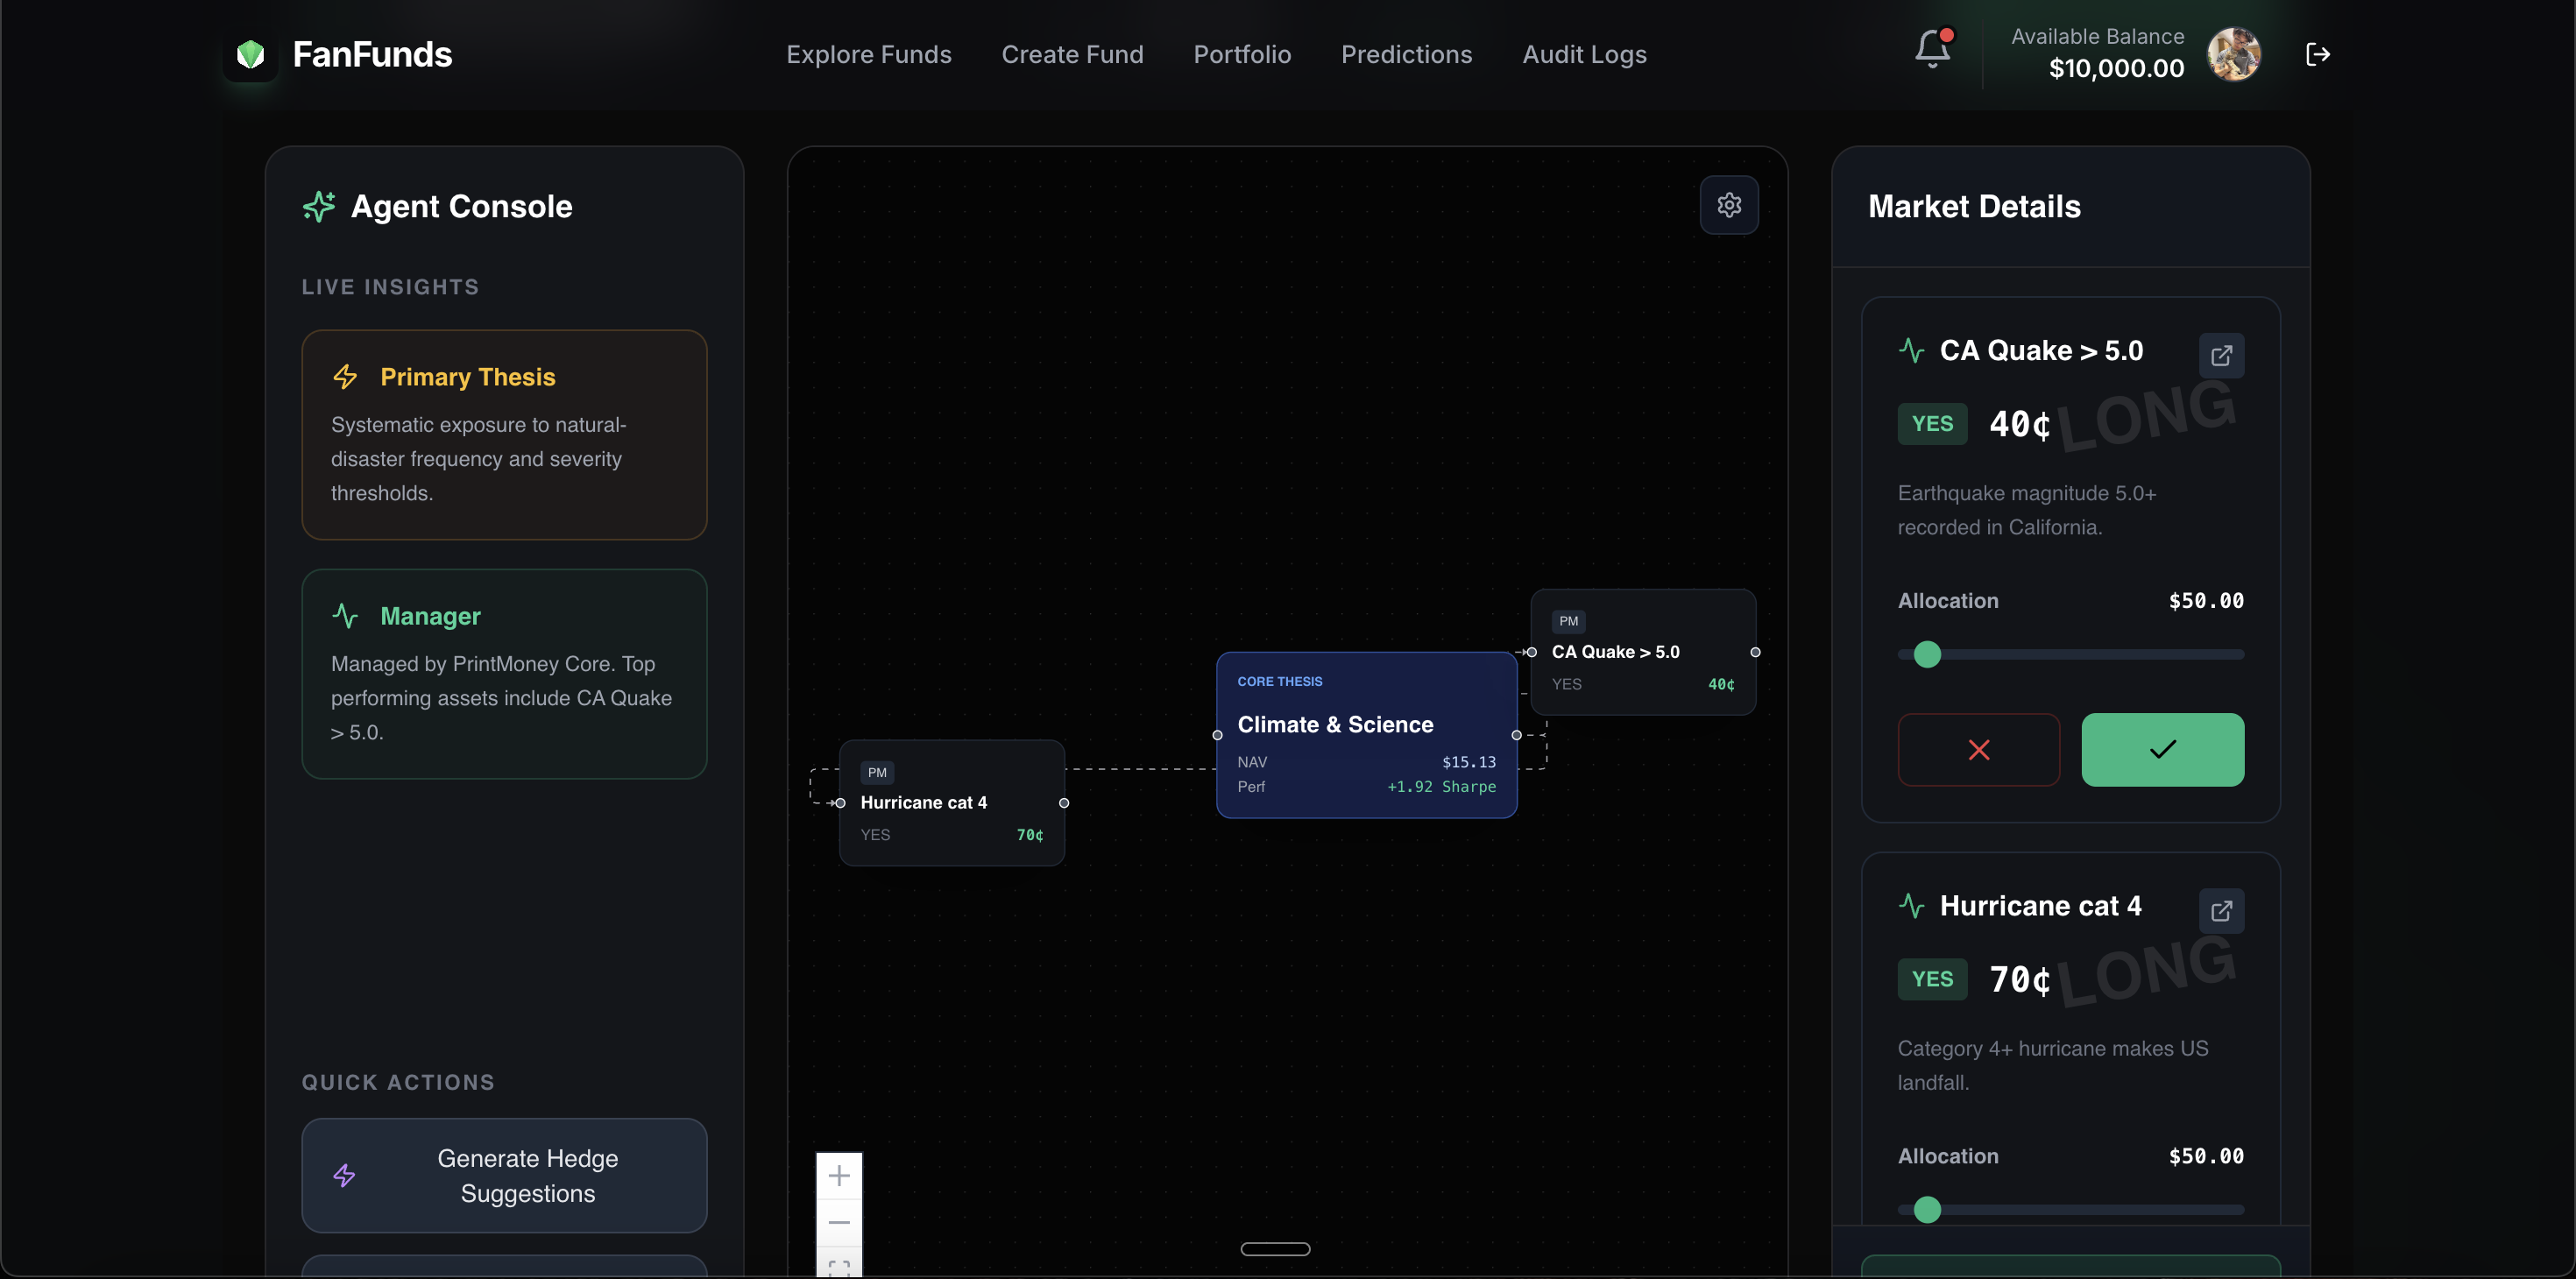Image resolution: width=2576 pixels, height=1279 pixels.
Task: Click CA Quake allocation slider handle
Action: tap(1926, 654)
